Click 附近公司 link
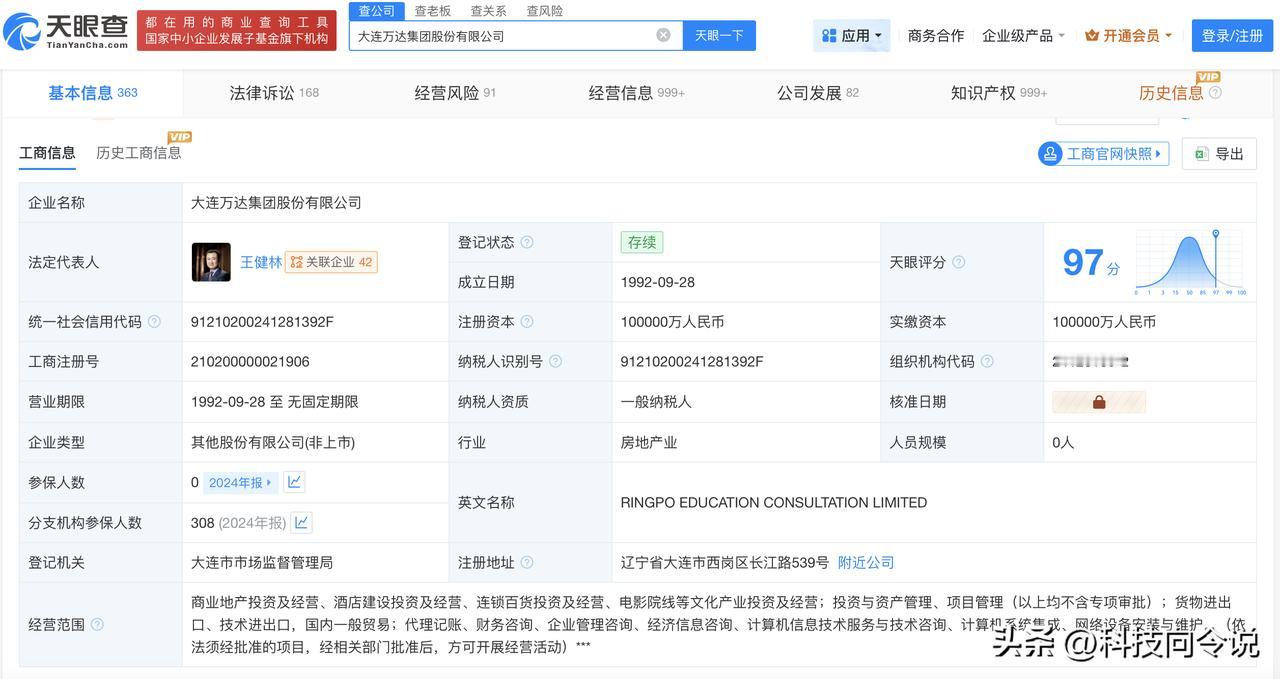Viewport: 1280px width, 679px height. (866, 563)
